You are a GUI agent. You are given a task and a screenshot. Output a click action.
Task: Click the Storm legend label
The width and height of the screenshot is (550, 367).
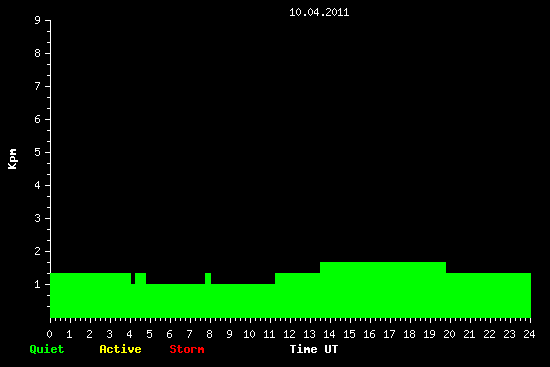tap(187, 349)
